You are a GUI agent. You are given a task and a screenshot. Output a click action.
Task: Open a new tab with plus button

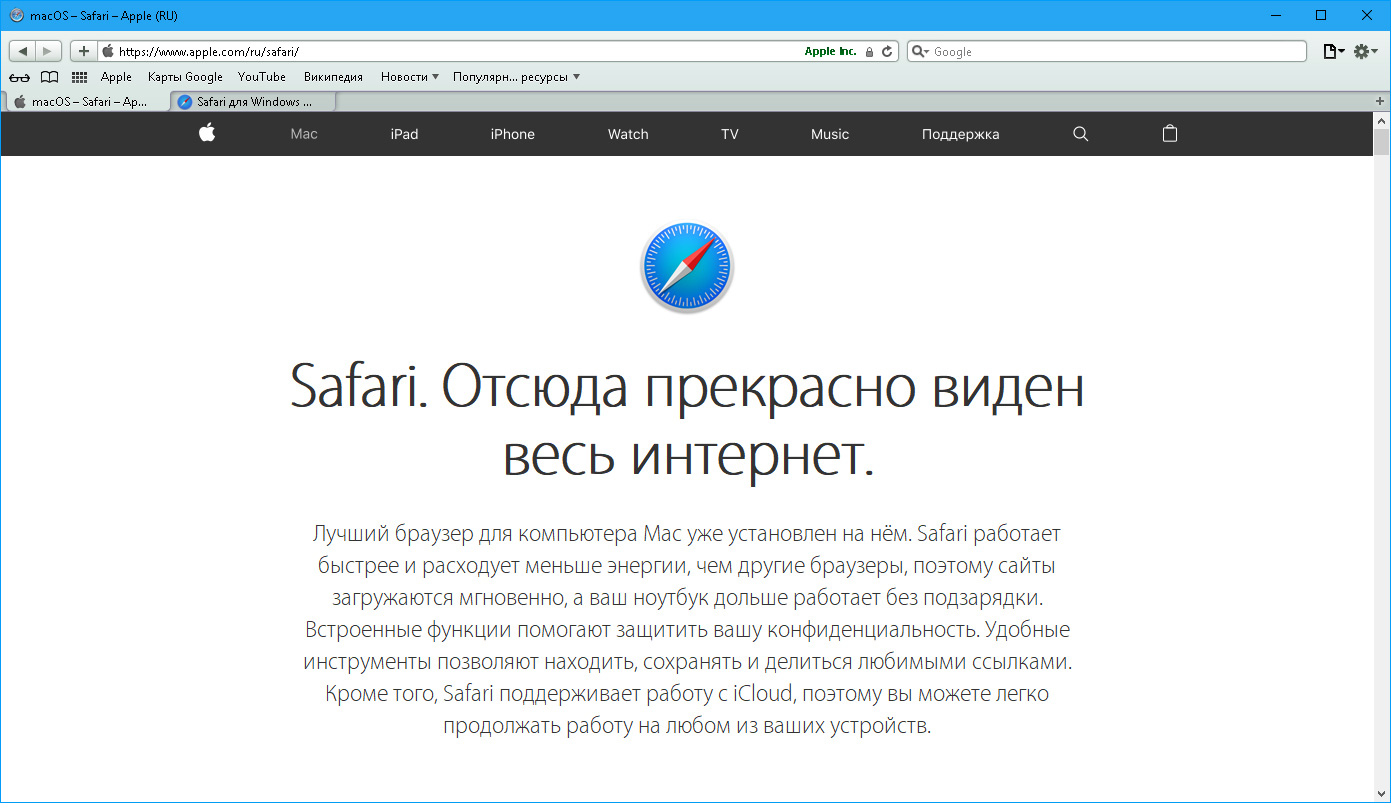(1380, 101)
